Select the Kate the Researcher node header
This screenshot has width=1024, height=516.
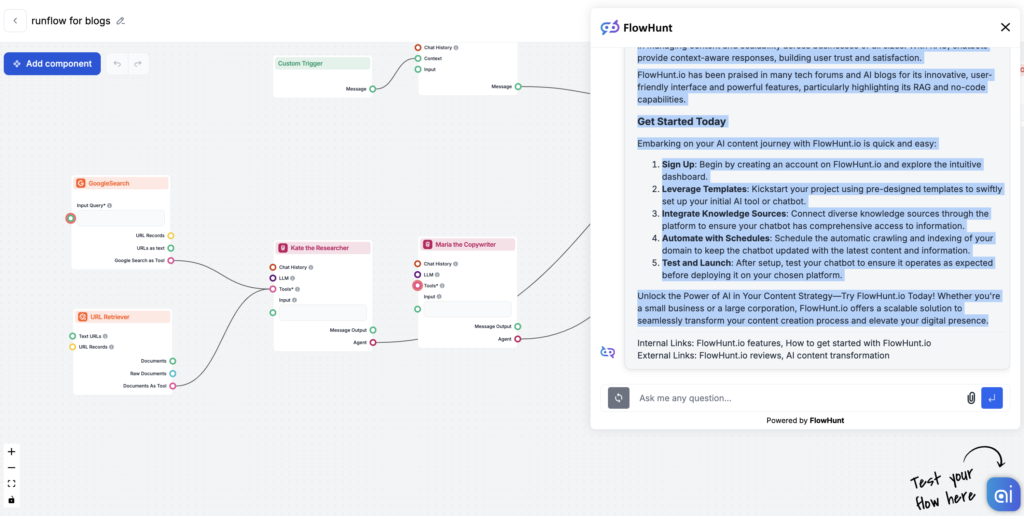click(x=323, y=247)
